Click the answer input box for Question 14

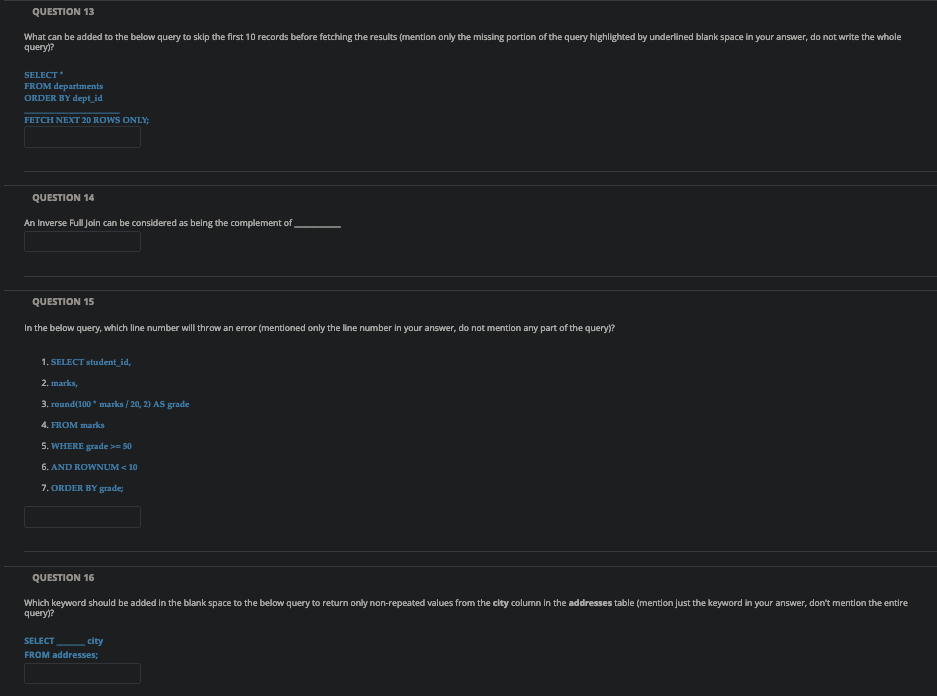tap(82, 241)
